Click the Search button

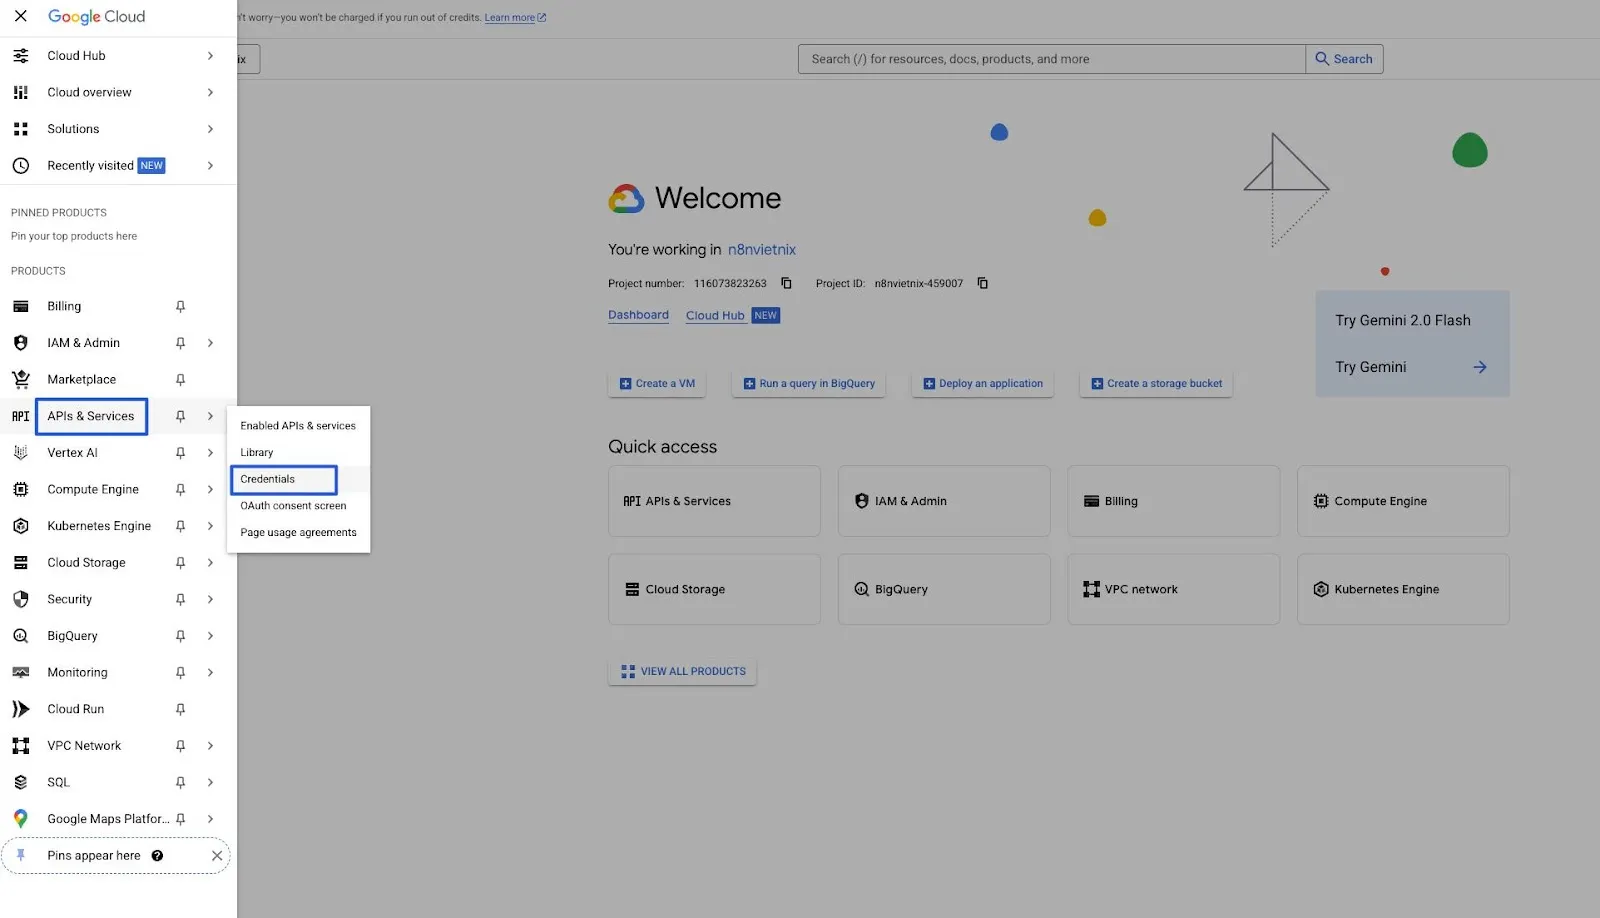[x=1344, y=59]
